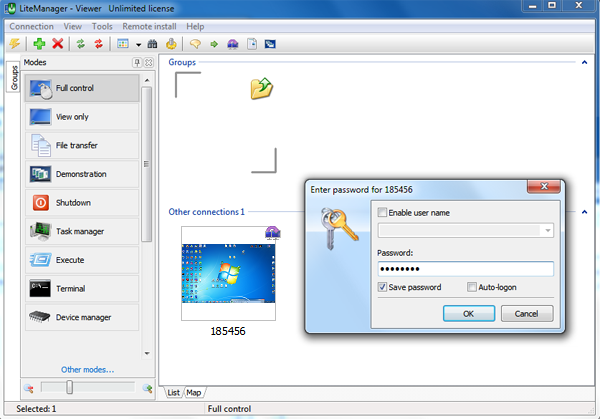The width and height of the screenshot is (600, 419).
Task: Click the small green arrow toolbar icon
Action: coord(214,44)
